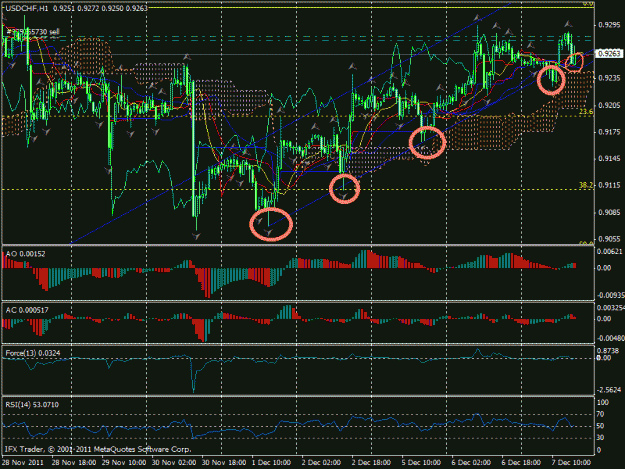Click the current price tag 0.9263
This screenshot has width=625, height=469.
609,53
